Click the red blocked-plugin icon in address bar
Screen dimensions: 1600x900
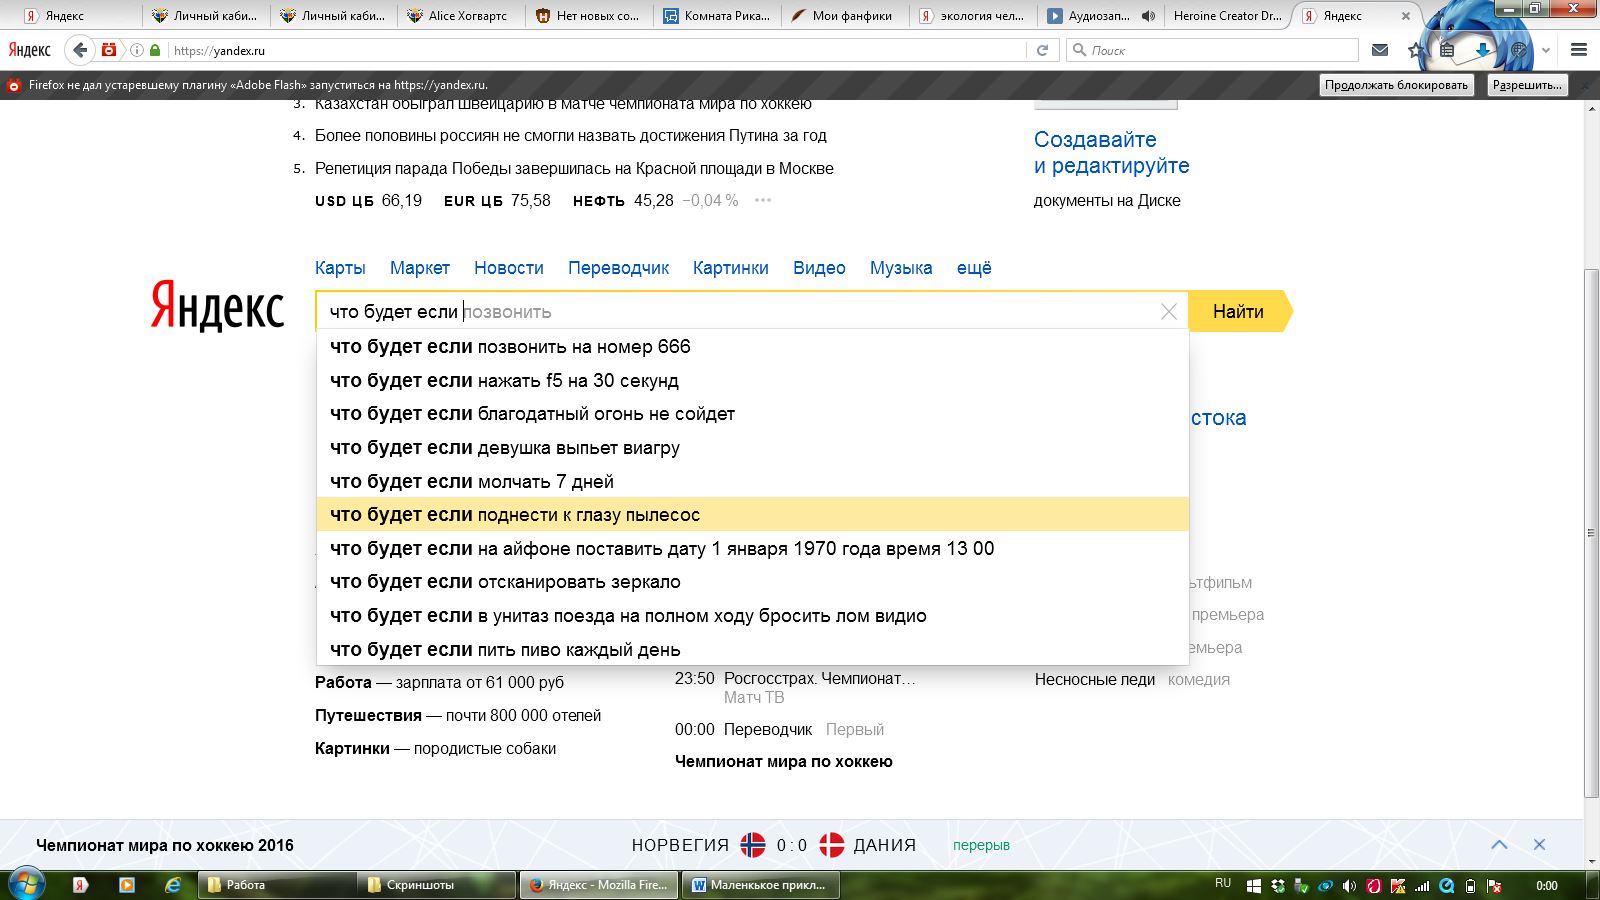point(109,50)
